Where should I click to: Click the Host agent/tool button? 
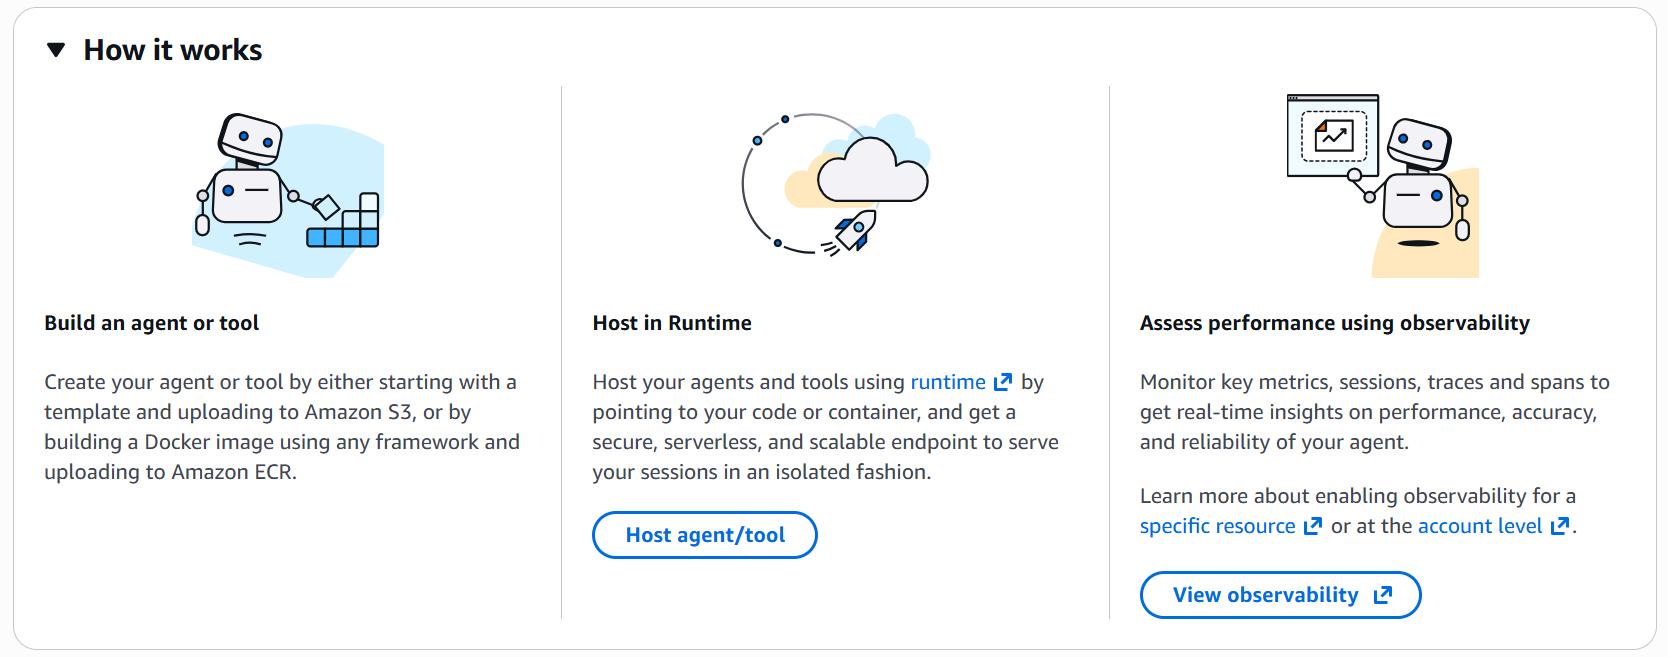tap(705, 535)
